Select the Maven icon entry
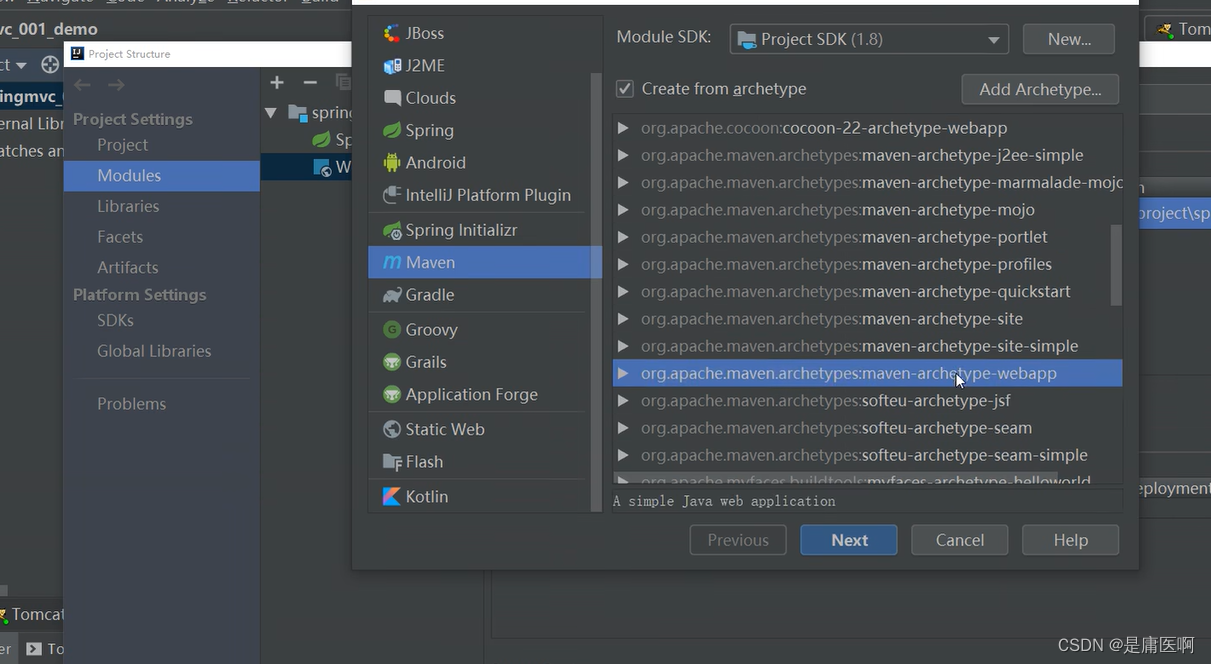1211x664 pixels. coord(392,262)
